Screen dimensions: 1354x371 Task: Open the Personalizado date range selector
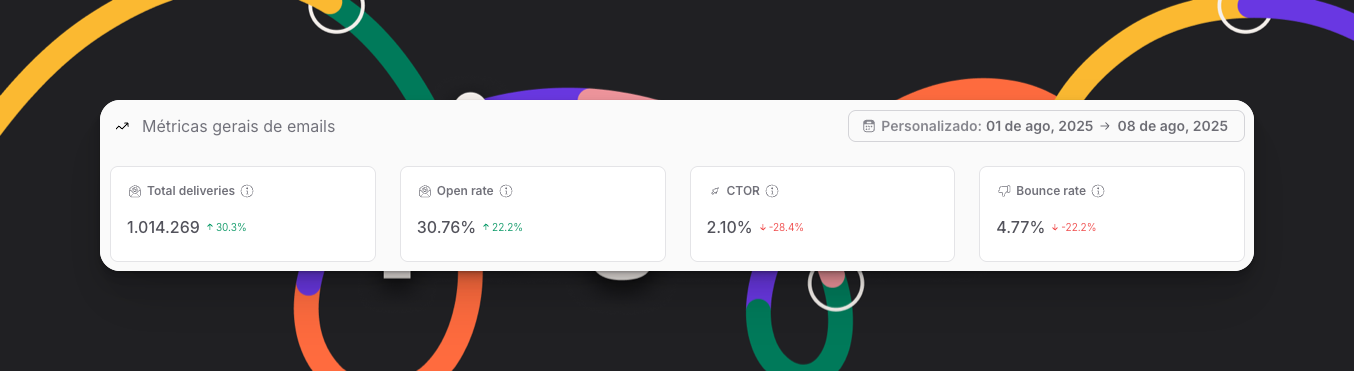[1046, 126]
